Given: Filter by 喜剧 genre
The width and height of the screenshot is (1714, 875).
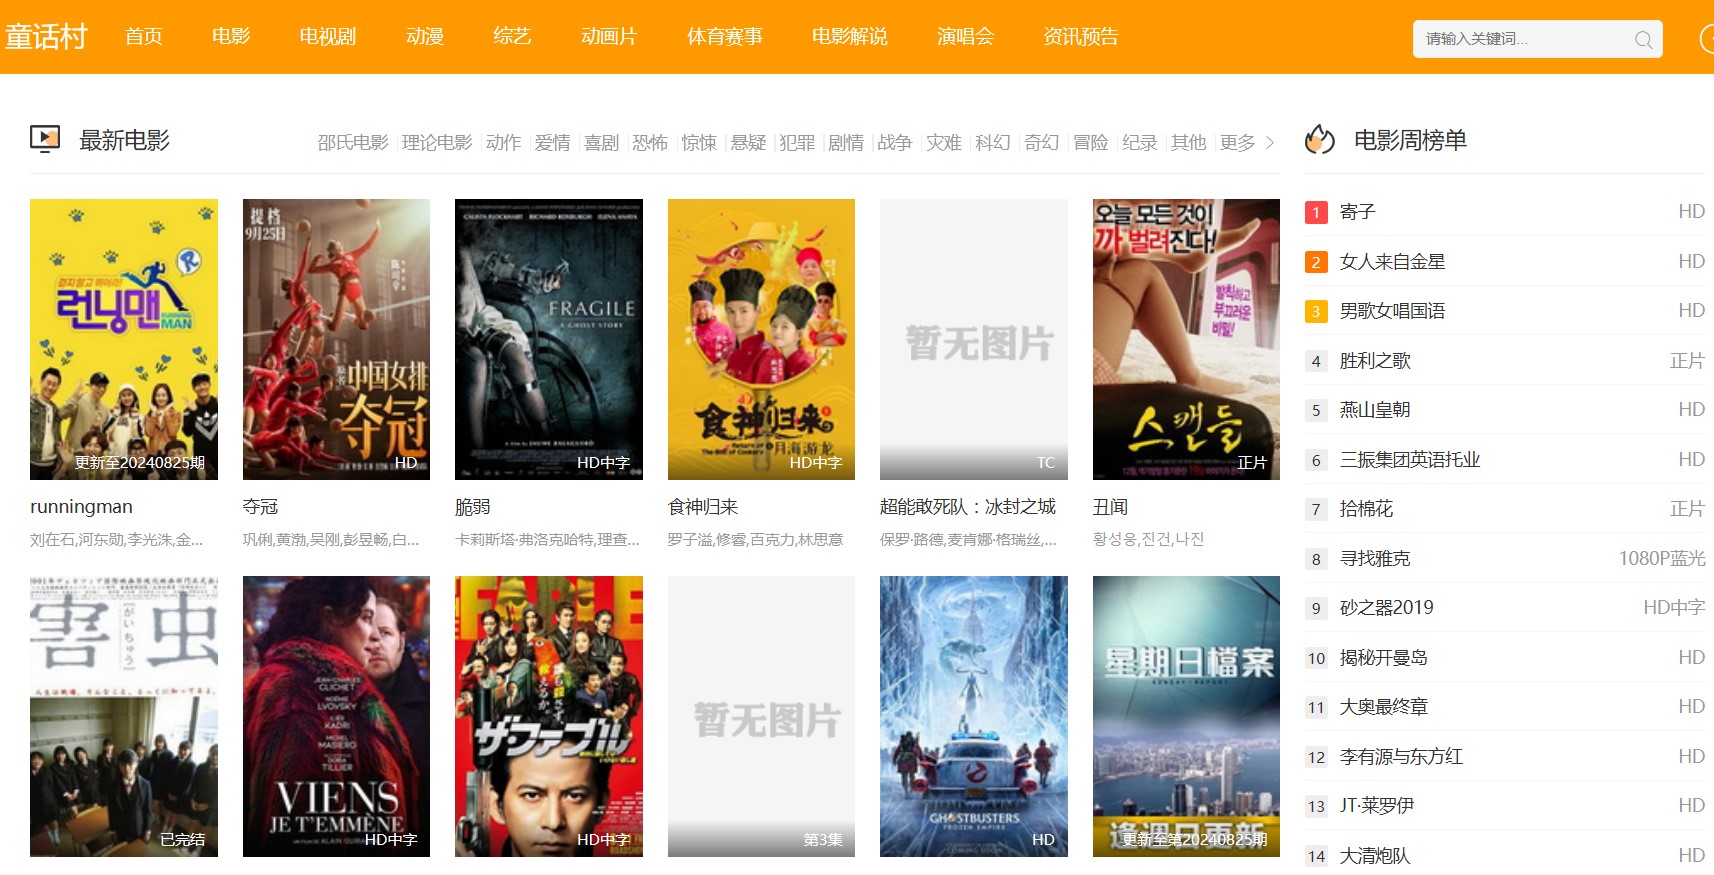Looking at the screenshot, I should tap(601, 142).
